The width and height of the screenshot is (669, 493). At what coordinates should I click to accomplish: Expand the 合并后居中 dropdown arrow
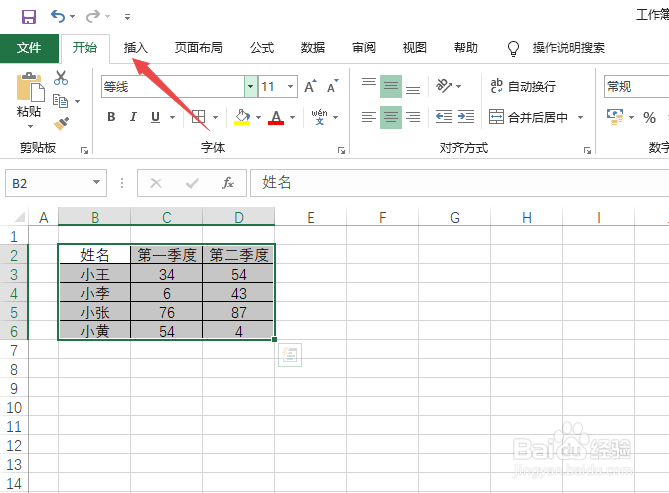pyautogui.click(x=580, y=117)
